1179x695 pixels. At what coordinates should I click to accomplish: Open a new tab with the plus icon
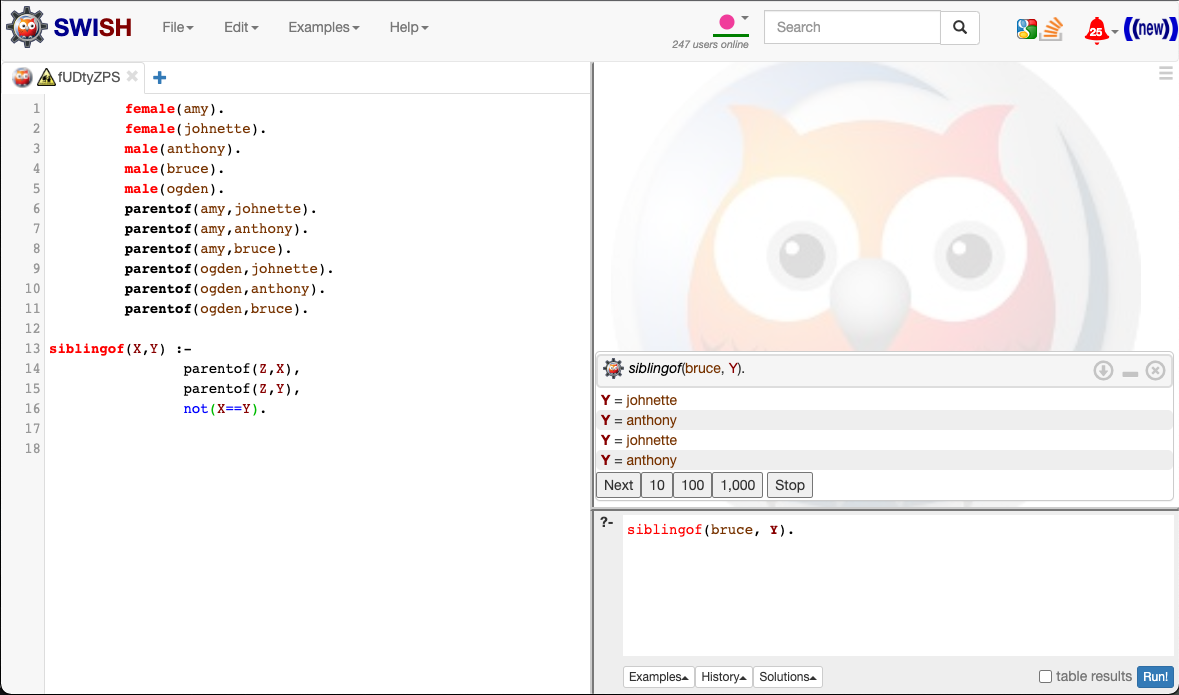(x=158, y=76)
